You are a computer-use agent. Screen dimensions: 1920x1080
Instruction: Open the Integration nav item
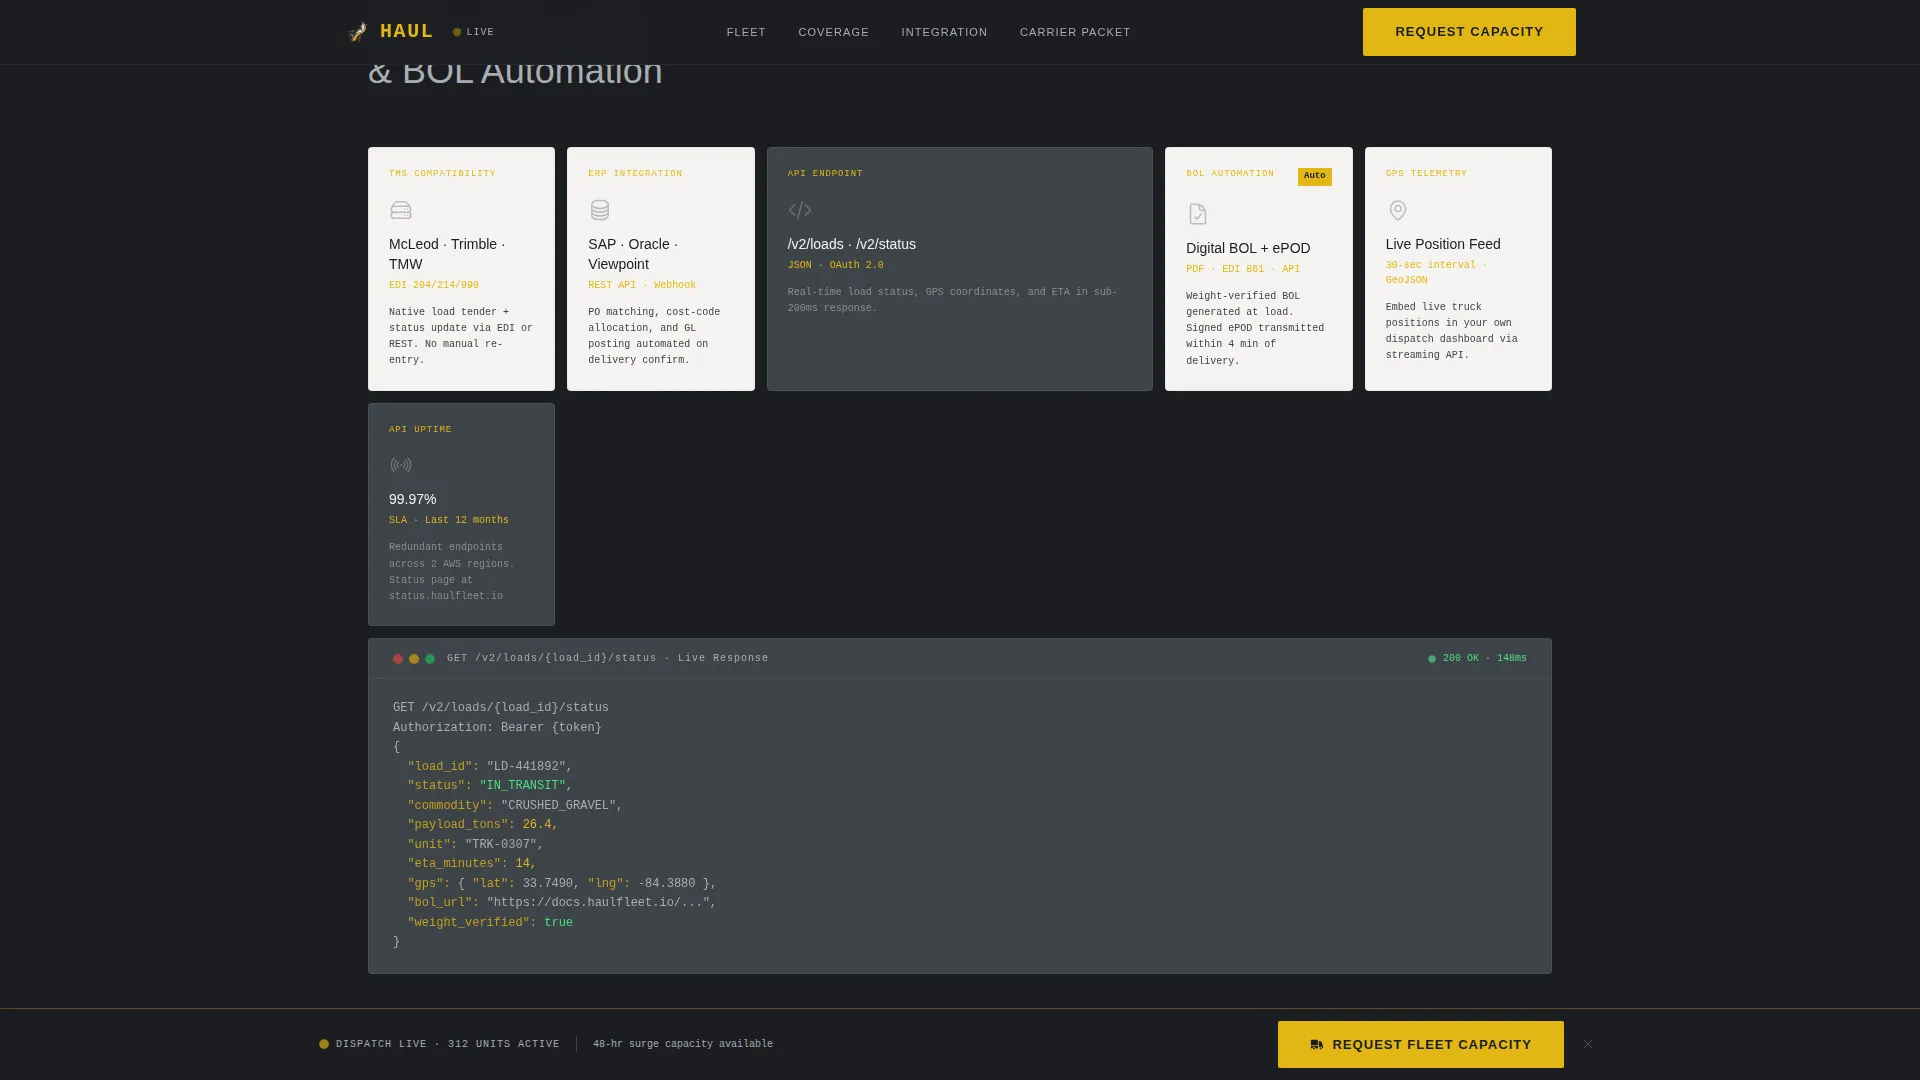click(944, 32)
